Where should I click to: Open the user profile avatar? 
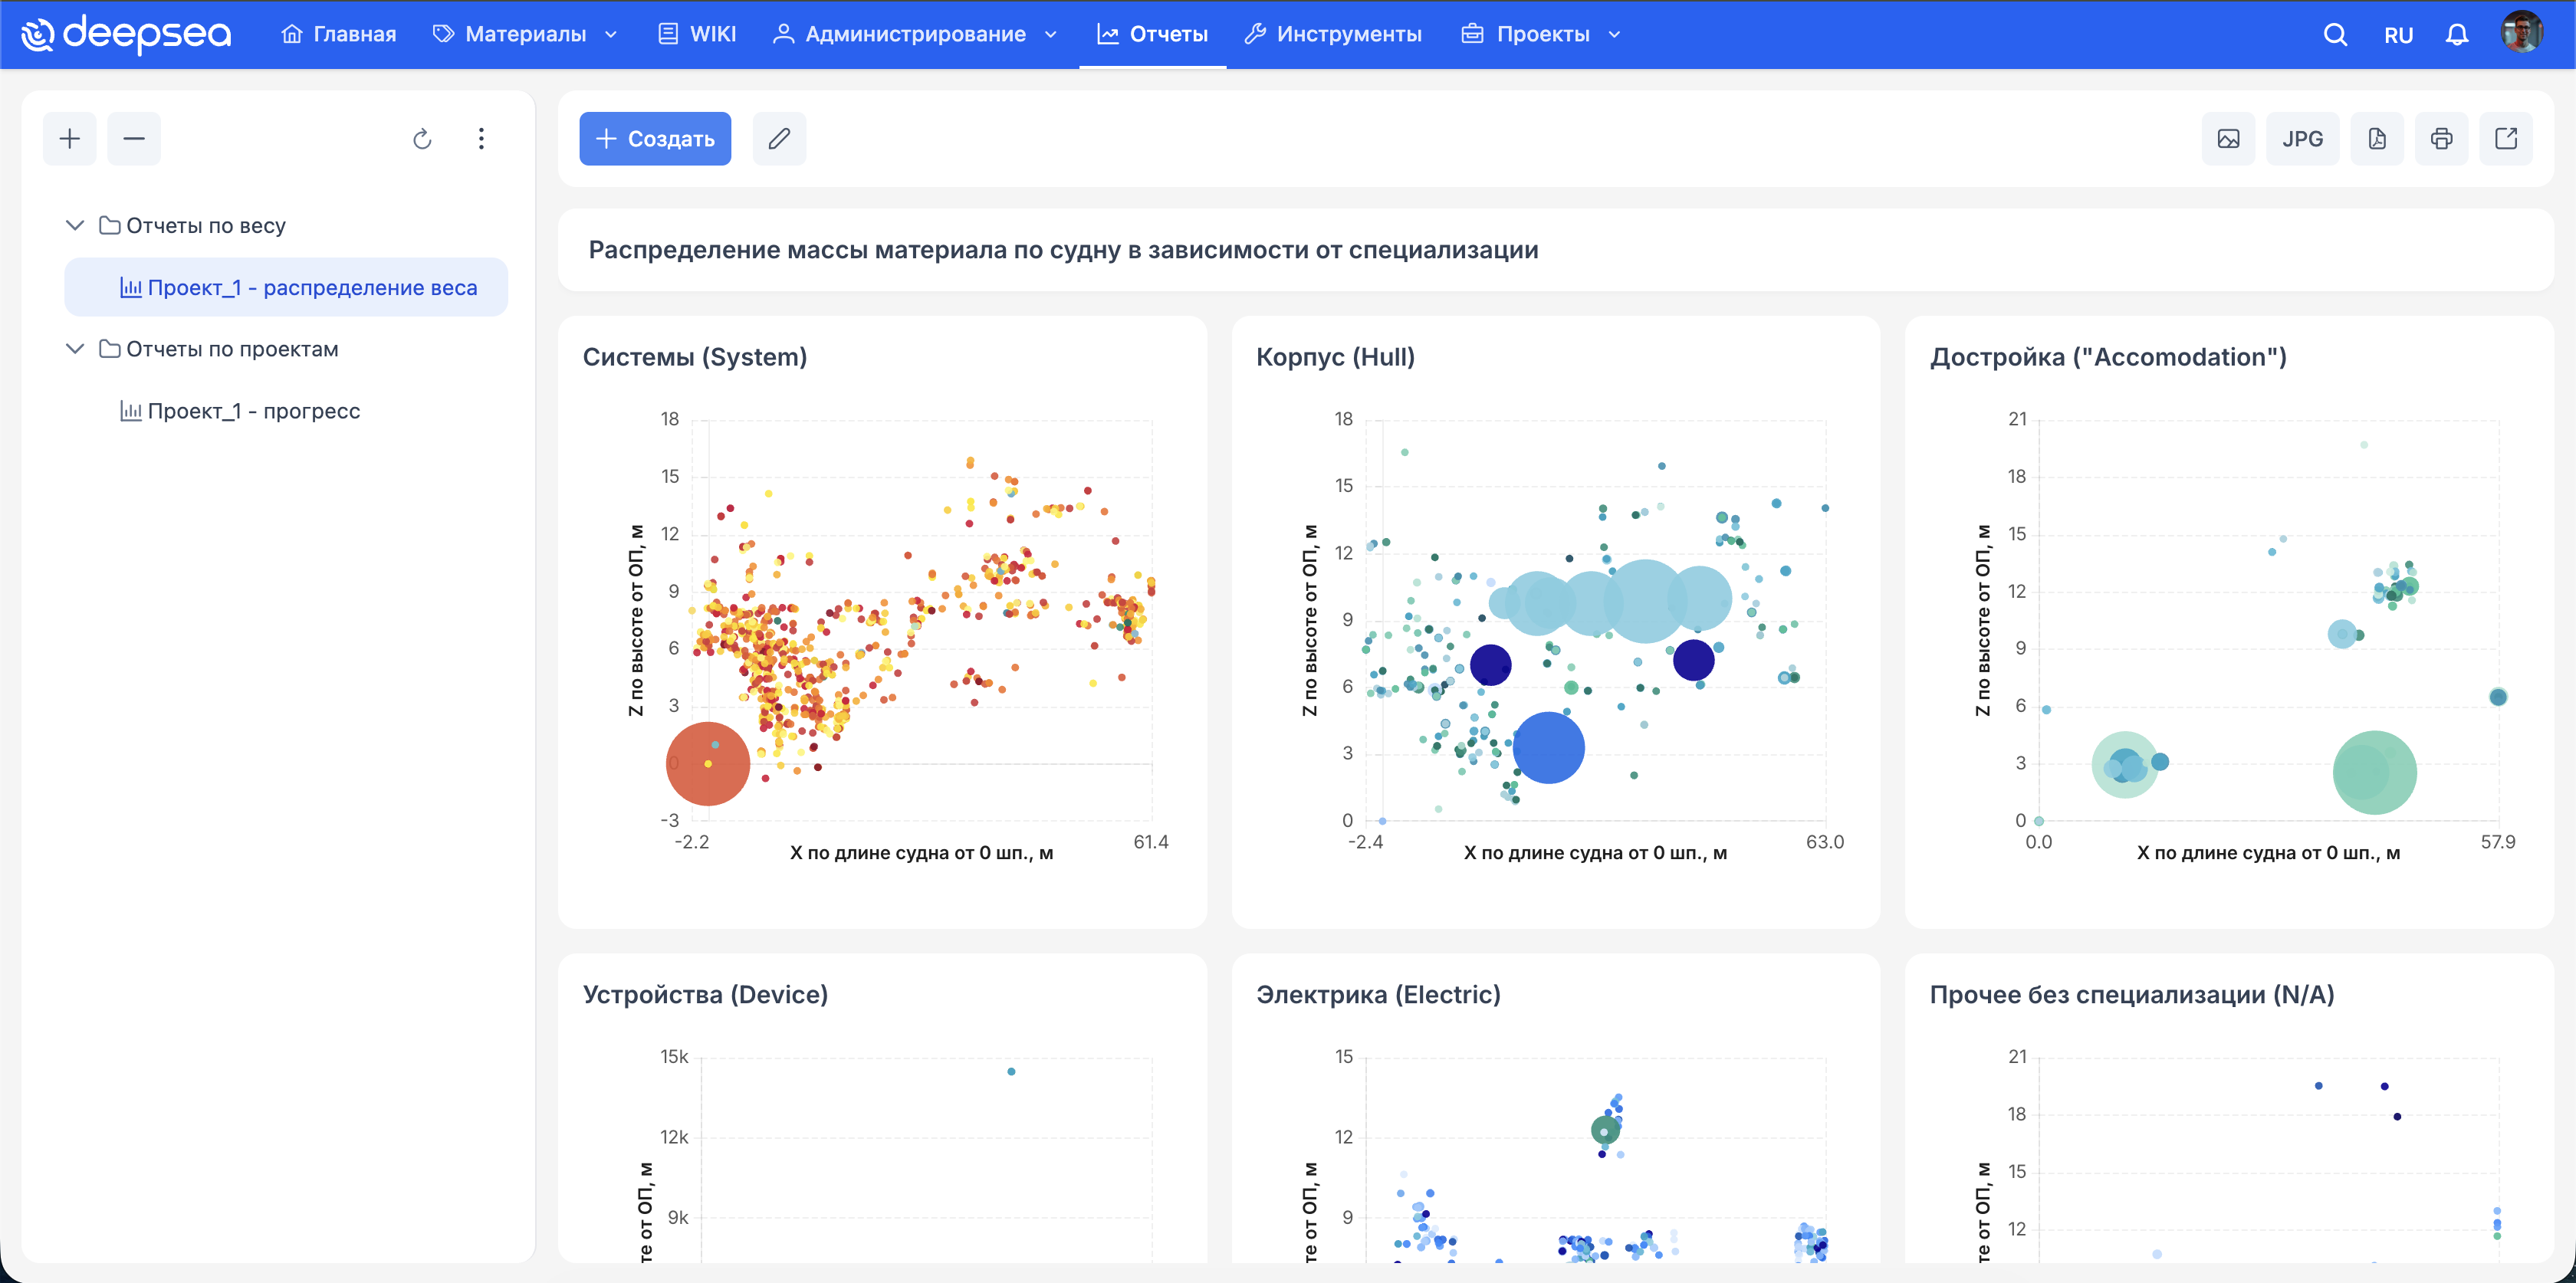[2522, 33]
